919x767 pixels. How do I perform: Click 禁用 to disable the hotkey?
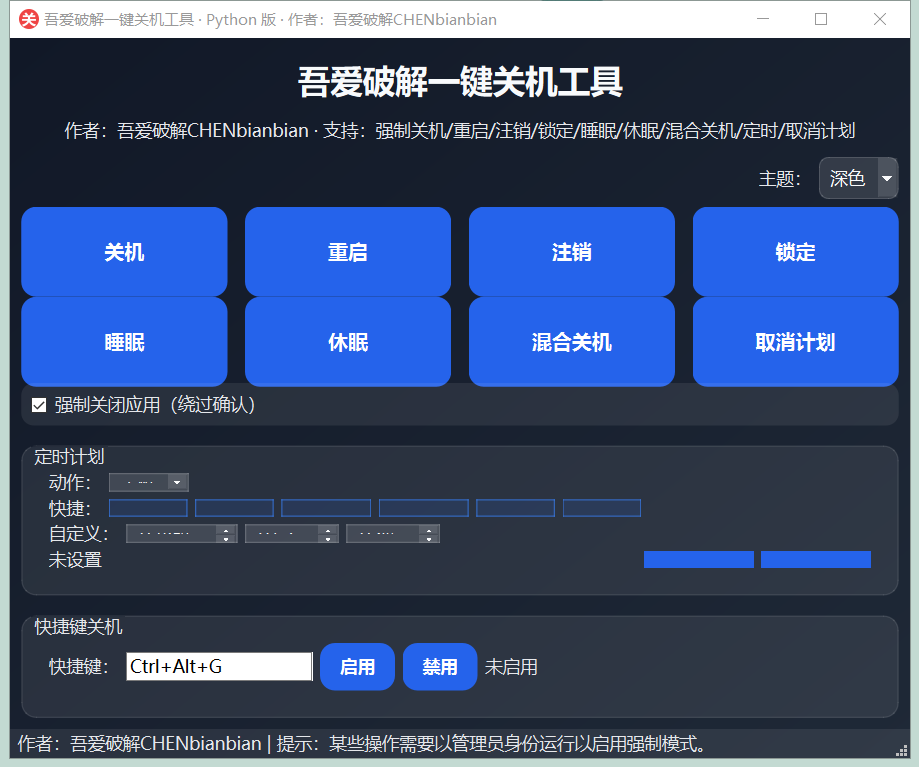pos(439,666)
